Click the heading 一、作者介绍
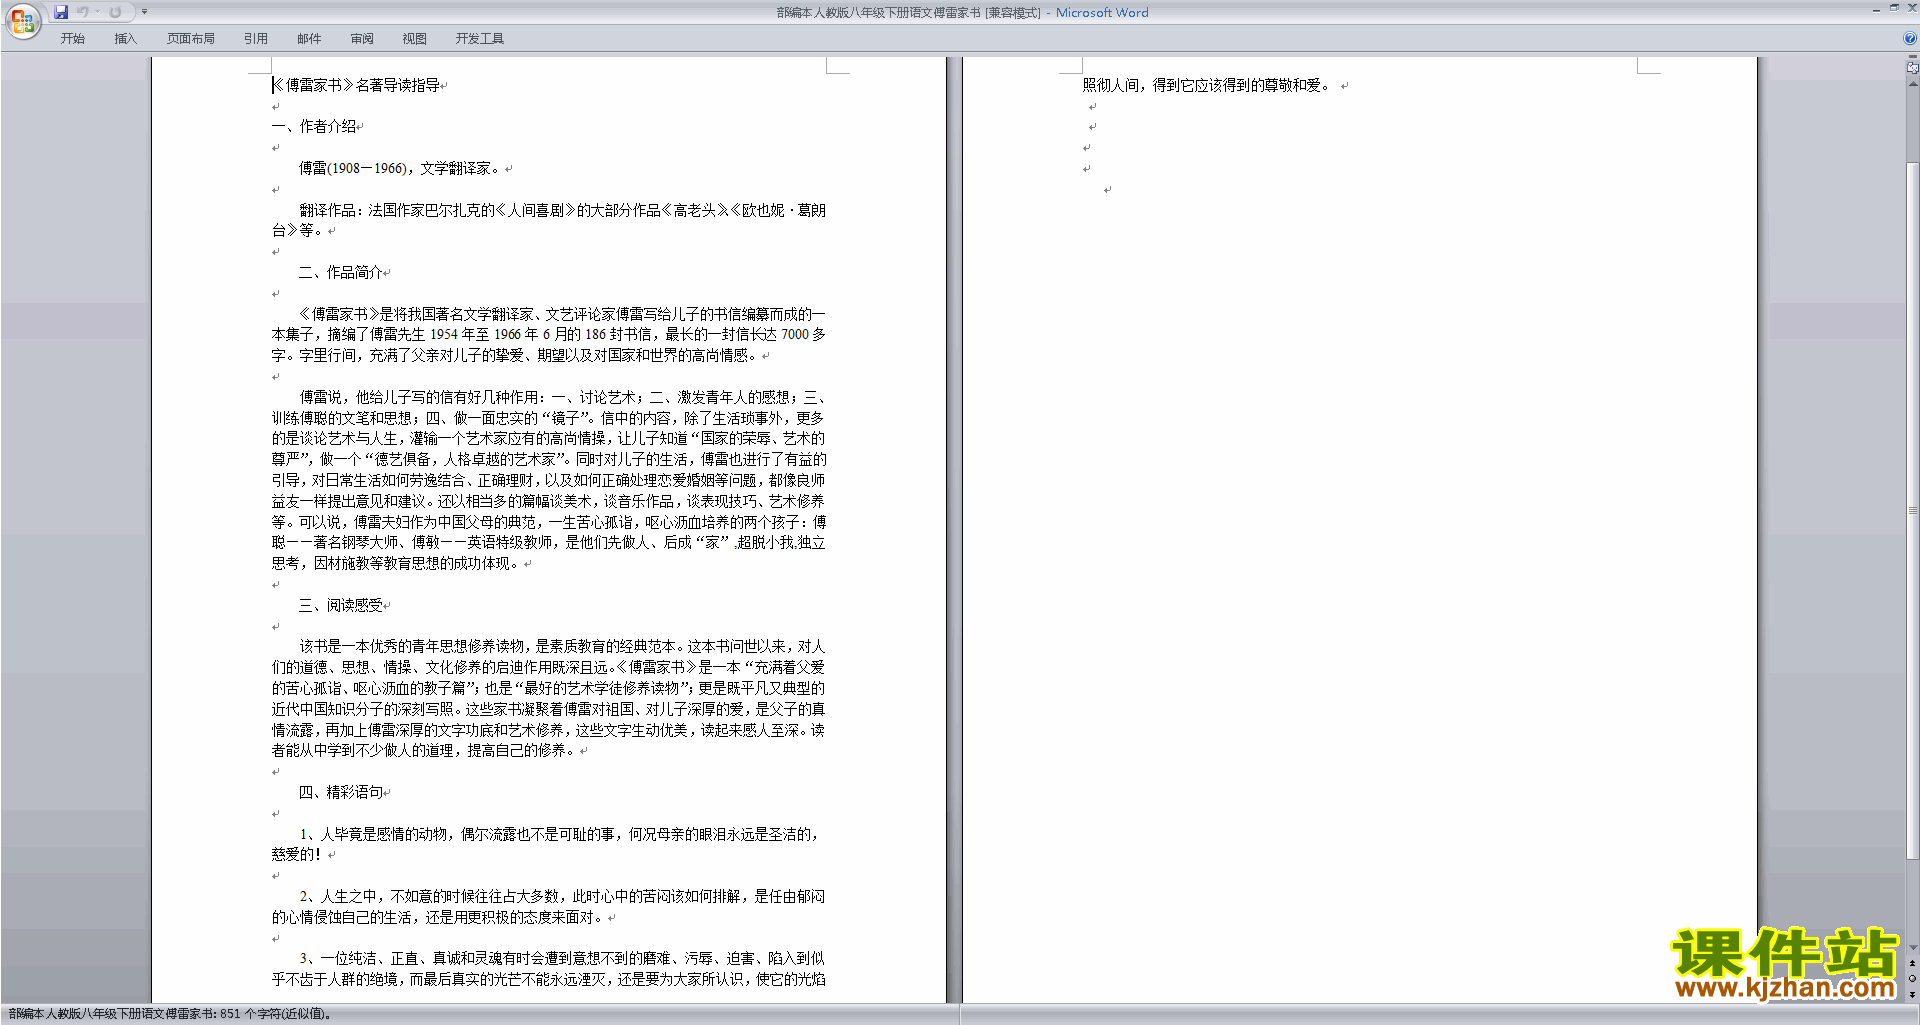The width and height of the screenshot is (1920, 1025). [x=314, y=126]
